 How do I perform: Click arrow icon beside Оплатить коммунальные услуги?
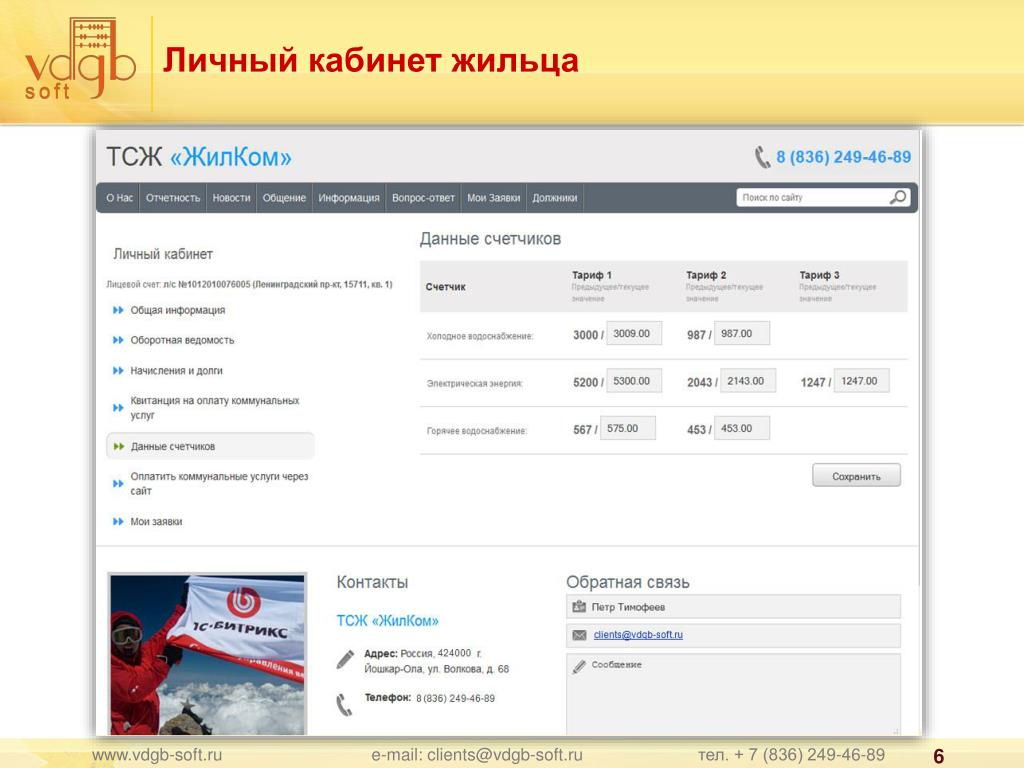(118, 483)
